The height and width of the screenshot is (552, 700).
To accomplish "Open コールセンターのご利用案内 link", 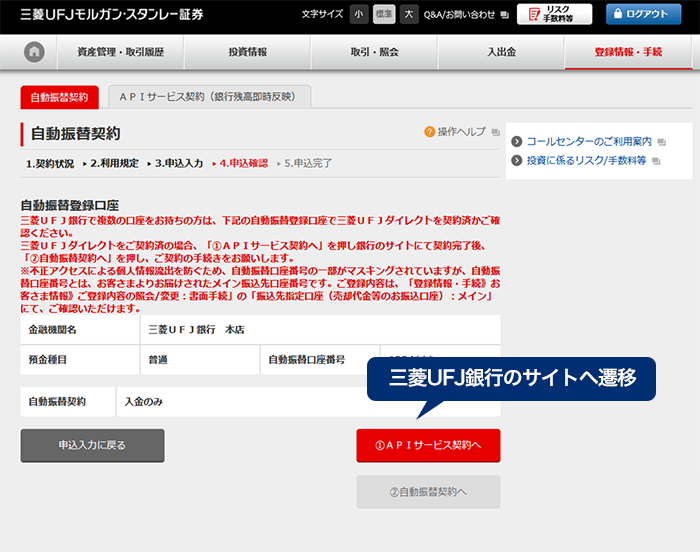I will (x=589, y=142).
